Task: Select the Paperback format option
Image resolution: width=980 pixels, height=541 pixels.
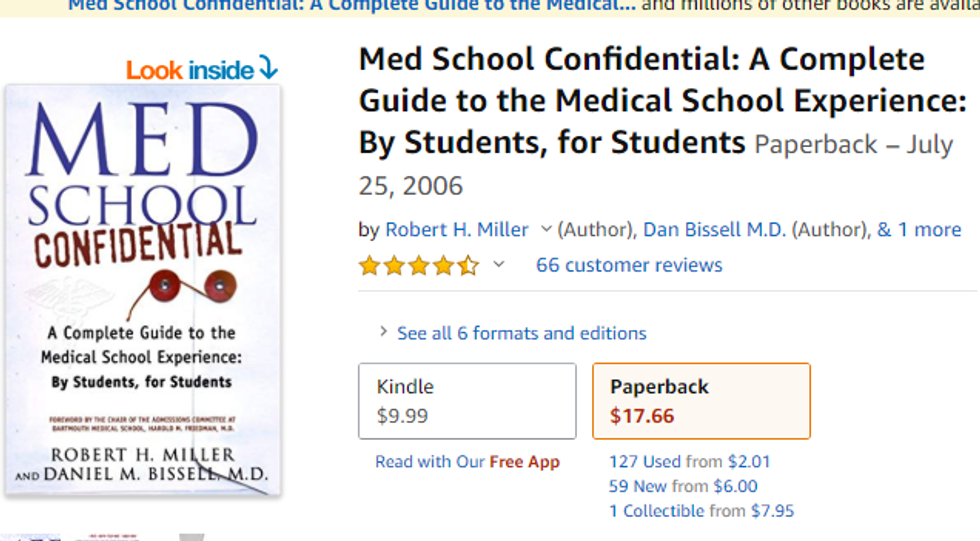Action: pyautogui.click(x=701, y=401)
